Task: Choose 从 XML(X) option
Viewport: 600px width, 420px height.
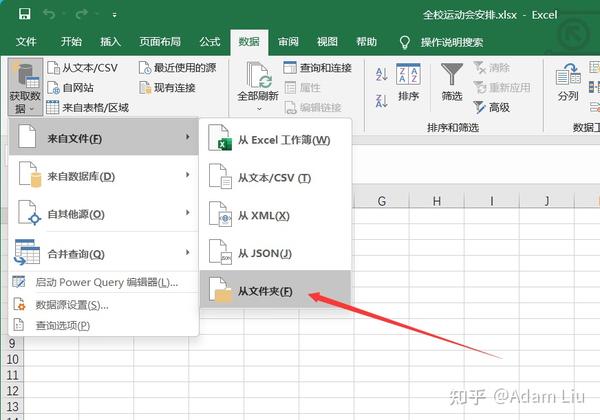Action: (276, 215)
